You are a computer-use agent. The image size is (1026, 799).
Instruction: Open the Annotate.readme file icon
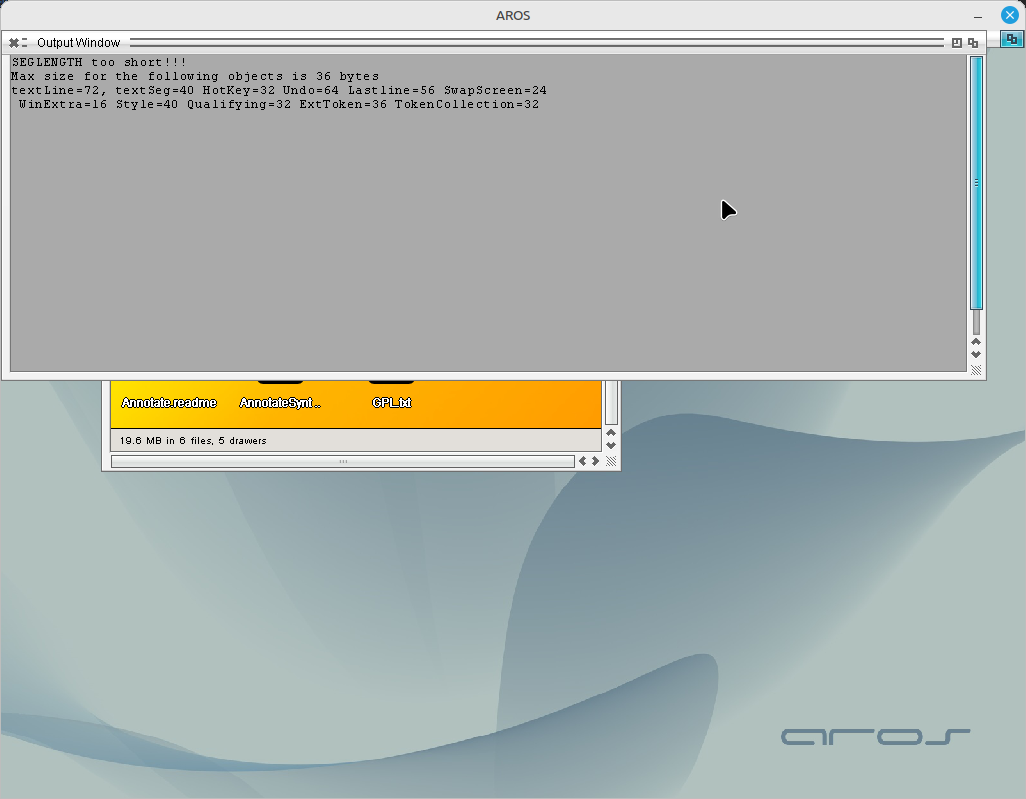coord(169,402)
